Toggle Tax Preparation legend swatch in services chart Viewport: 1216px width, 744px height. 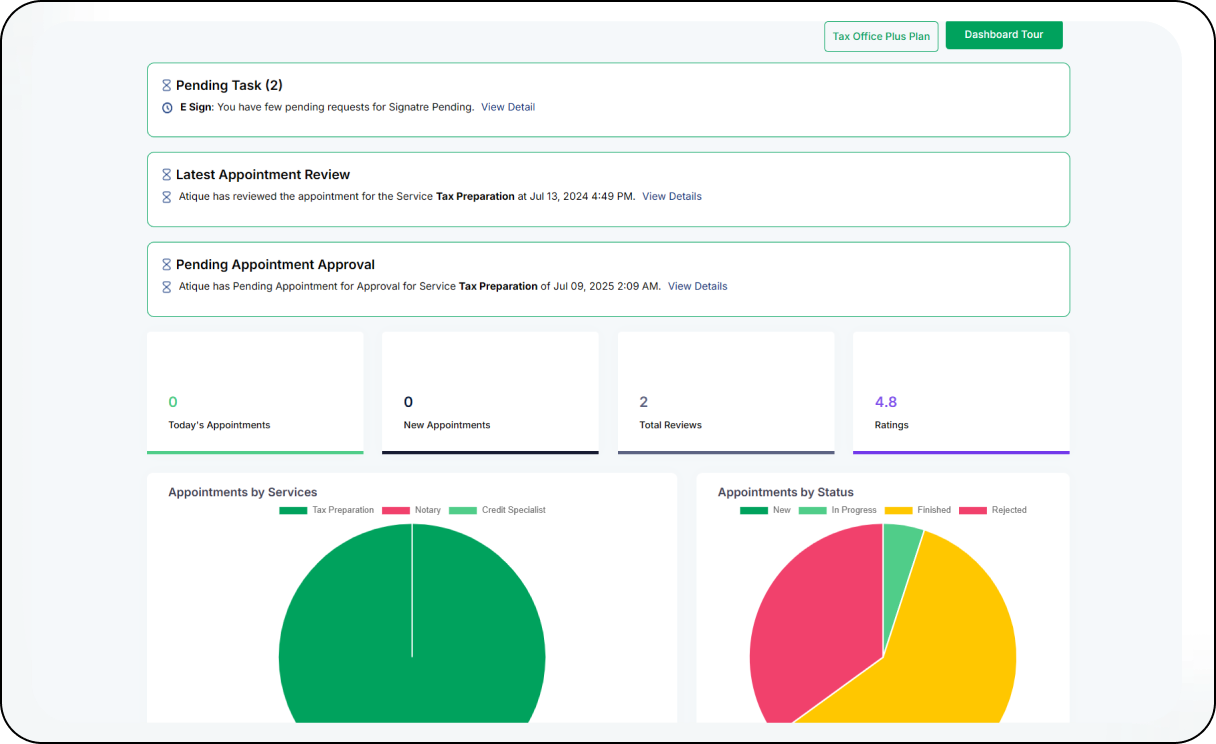(x=293, y=510)
